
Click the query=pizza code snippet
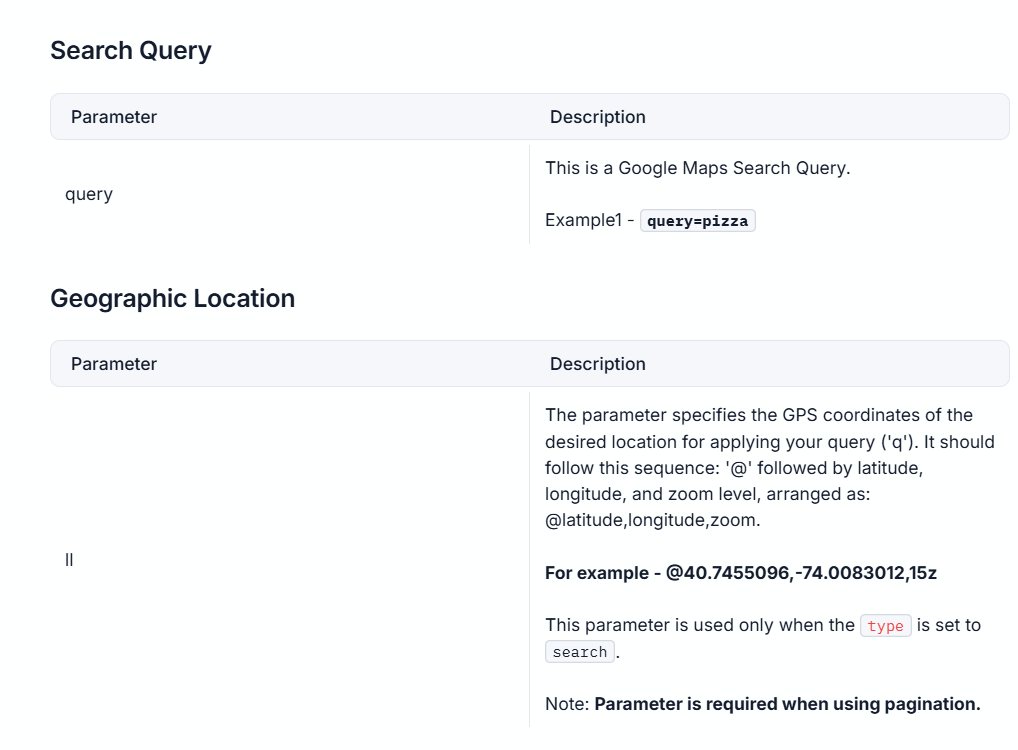click(697, 220)
